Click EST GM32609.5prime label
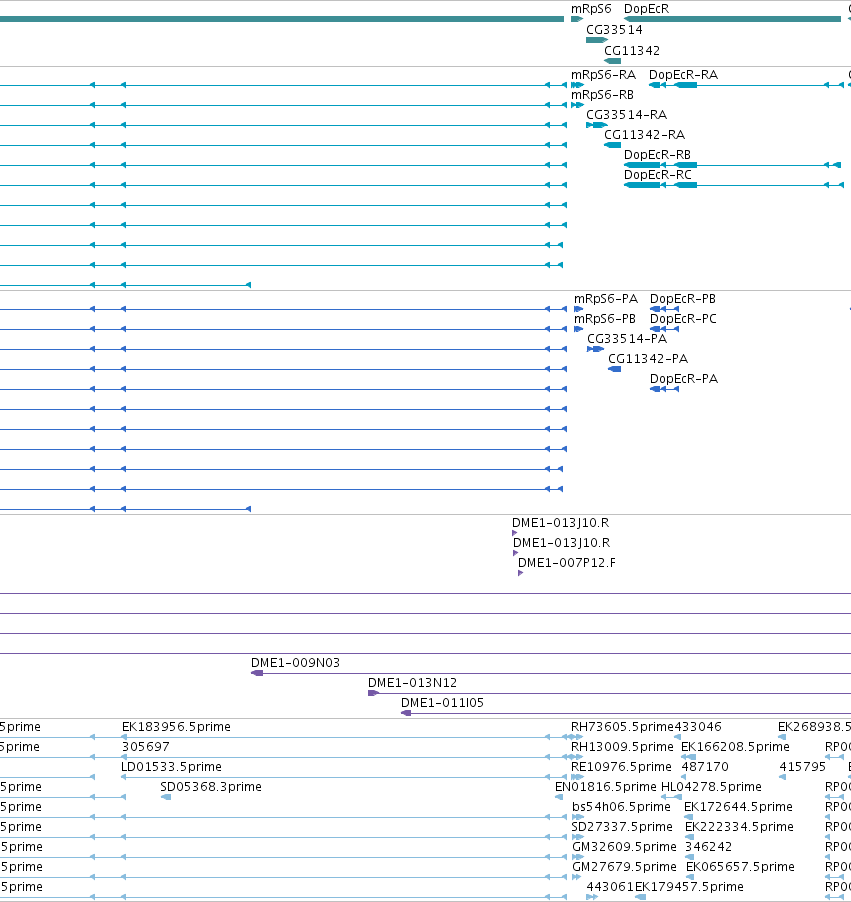 tap(624, 847)
